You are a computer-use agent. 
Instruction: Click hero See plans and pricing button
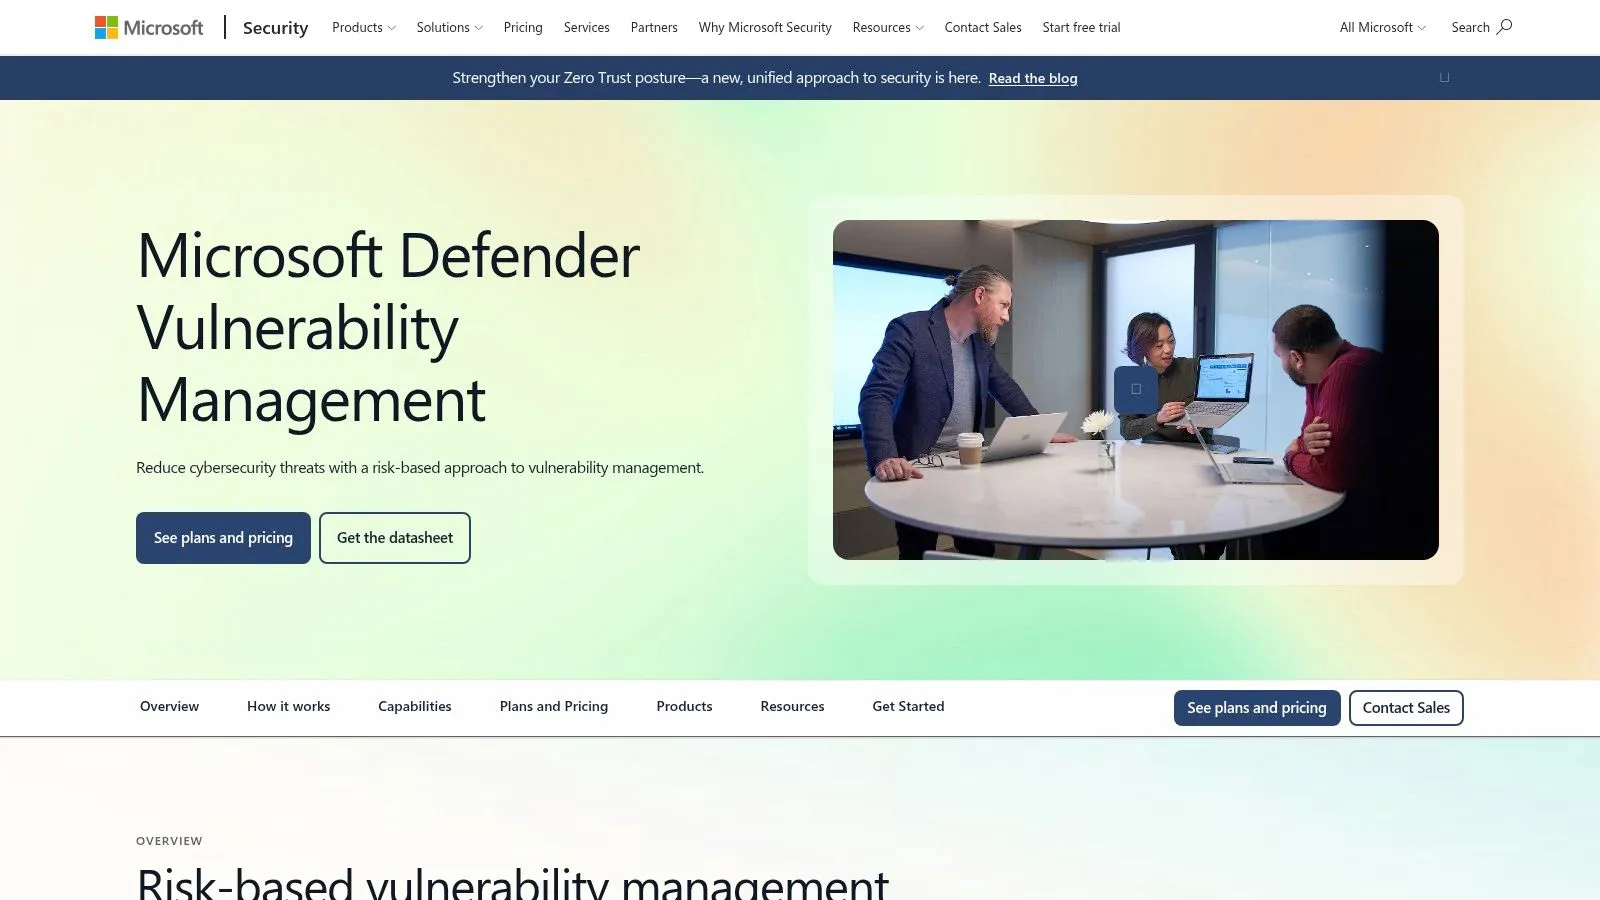coord(223,538)
